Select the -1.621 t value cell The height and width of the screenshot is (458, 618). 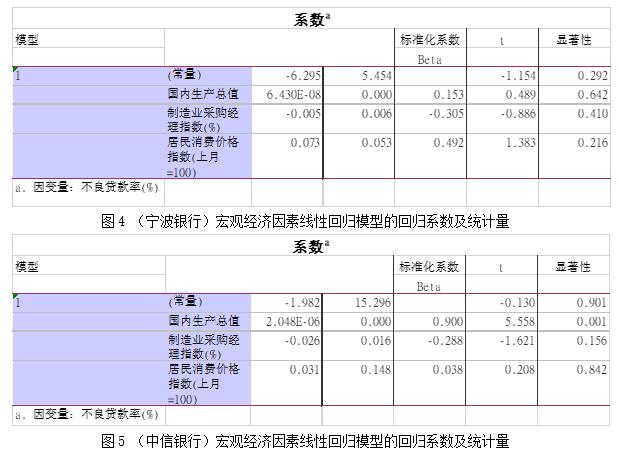click(x=501, y=346)
